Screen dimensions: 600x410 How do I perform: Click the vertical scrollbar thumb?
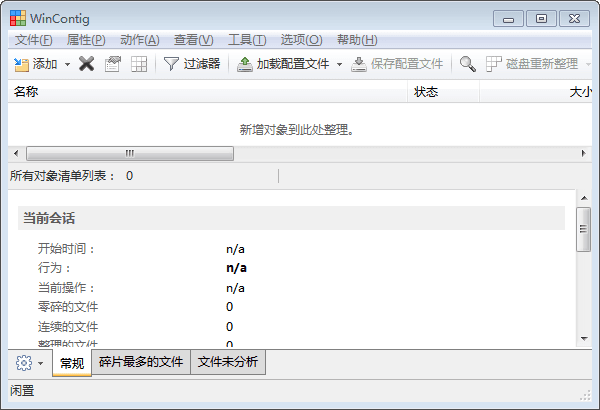pyautogui.click(x=584, y=229)
